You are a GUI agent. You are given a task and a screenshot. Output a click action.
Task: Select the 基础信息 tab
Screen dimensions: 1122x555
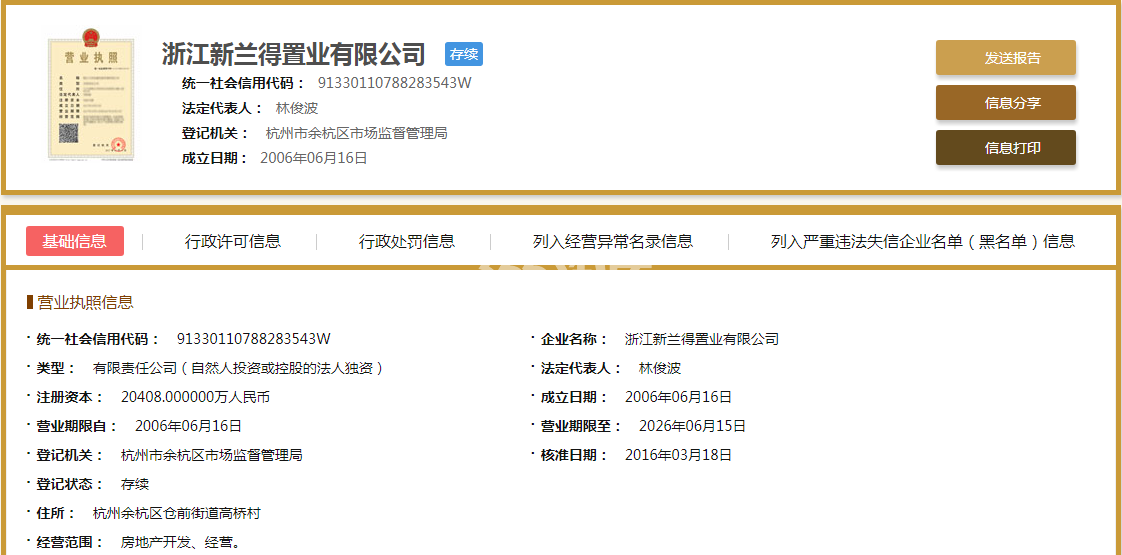point(74,241)
